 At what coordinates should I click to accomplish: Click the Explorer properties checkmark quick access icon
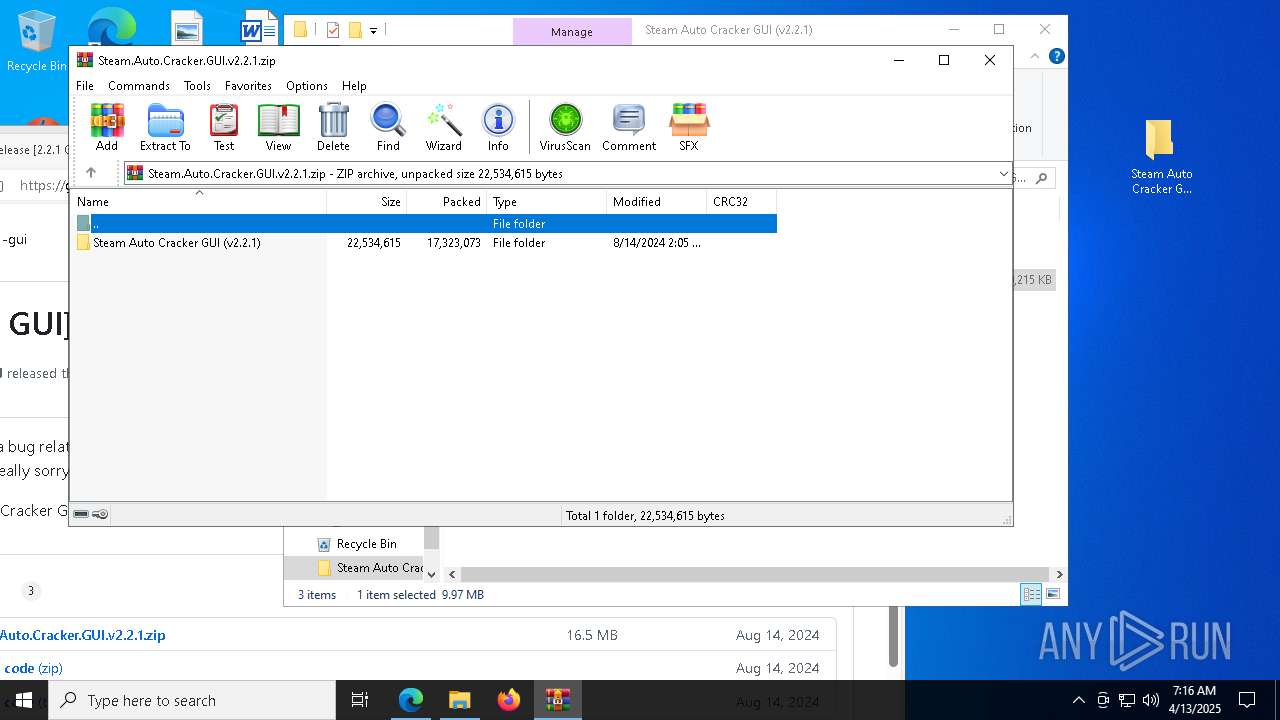tap(333, 30)
